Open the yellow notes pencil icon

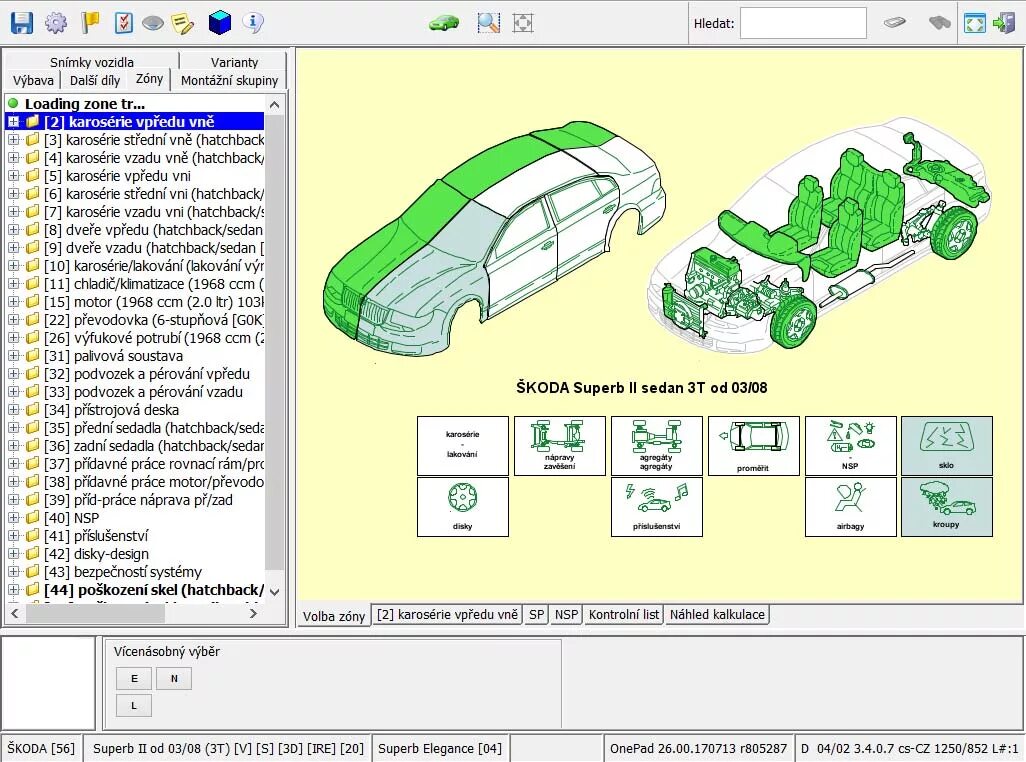tap(182, 24)
